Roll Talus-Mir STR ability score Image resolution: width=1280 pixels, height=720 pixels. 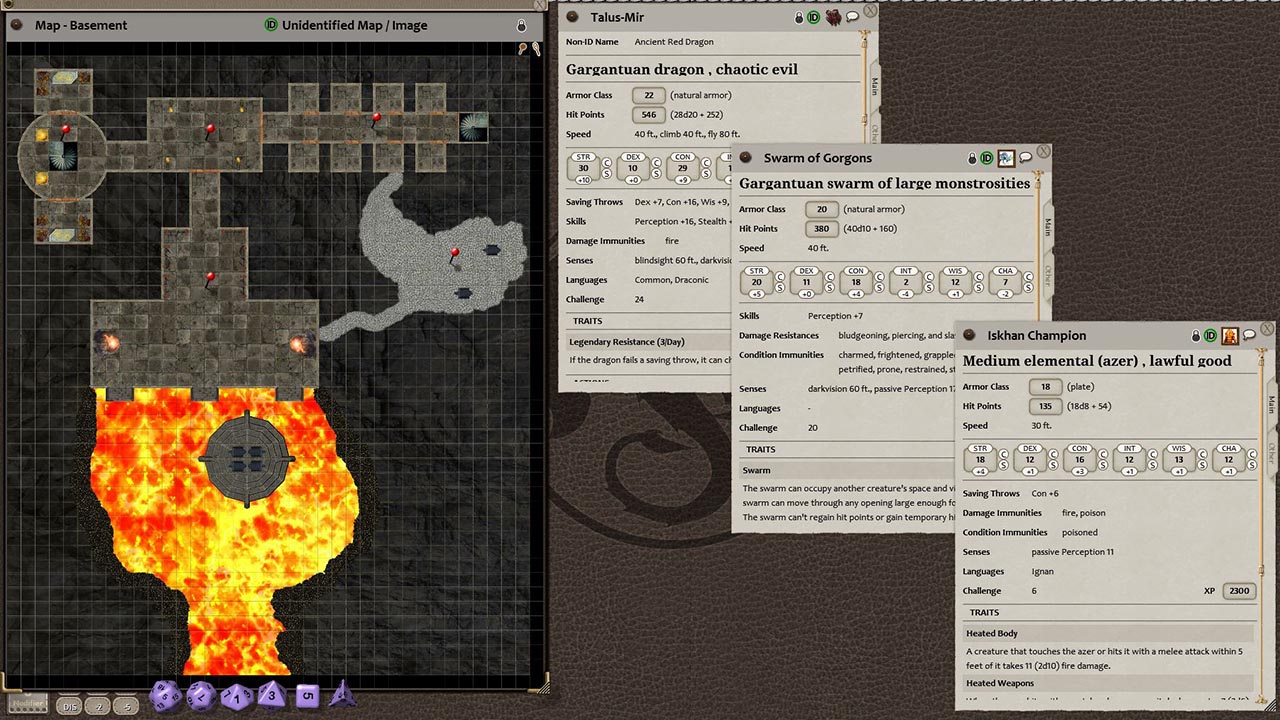(583, 167)
